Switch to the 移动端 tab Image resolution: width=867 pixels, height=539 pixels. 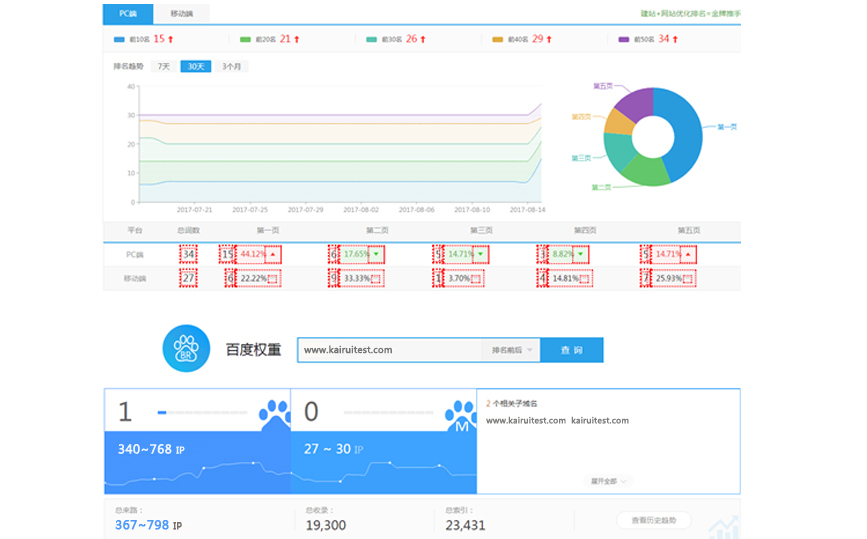point(181,13)
